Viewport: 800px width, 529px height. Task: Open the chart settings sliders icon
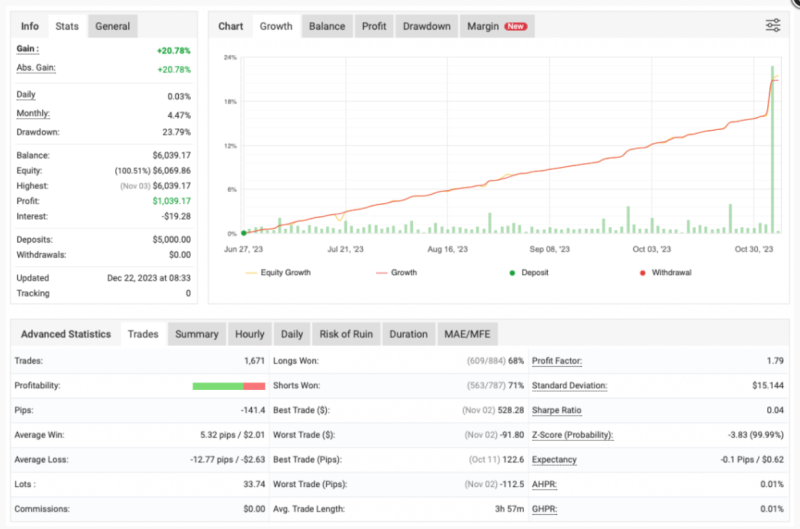773,26
